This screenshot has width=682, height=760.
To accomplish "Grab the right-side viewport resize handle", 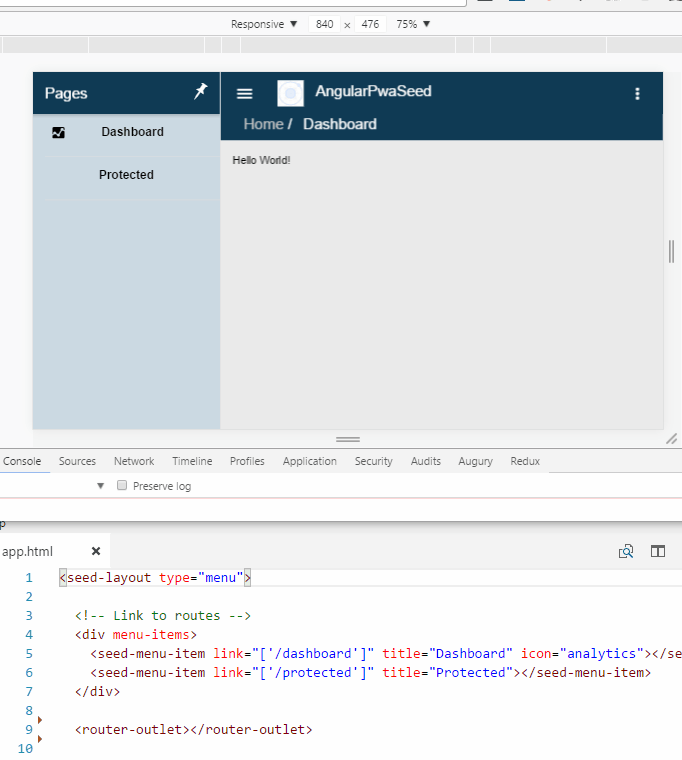I will [x=671, y=251].
